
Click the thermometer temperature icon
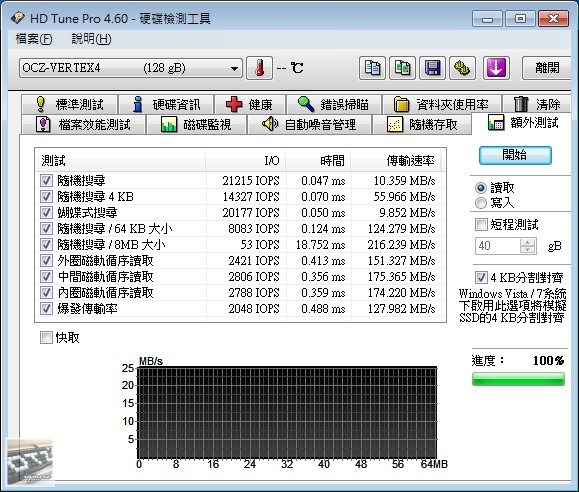click(259, 68)
